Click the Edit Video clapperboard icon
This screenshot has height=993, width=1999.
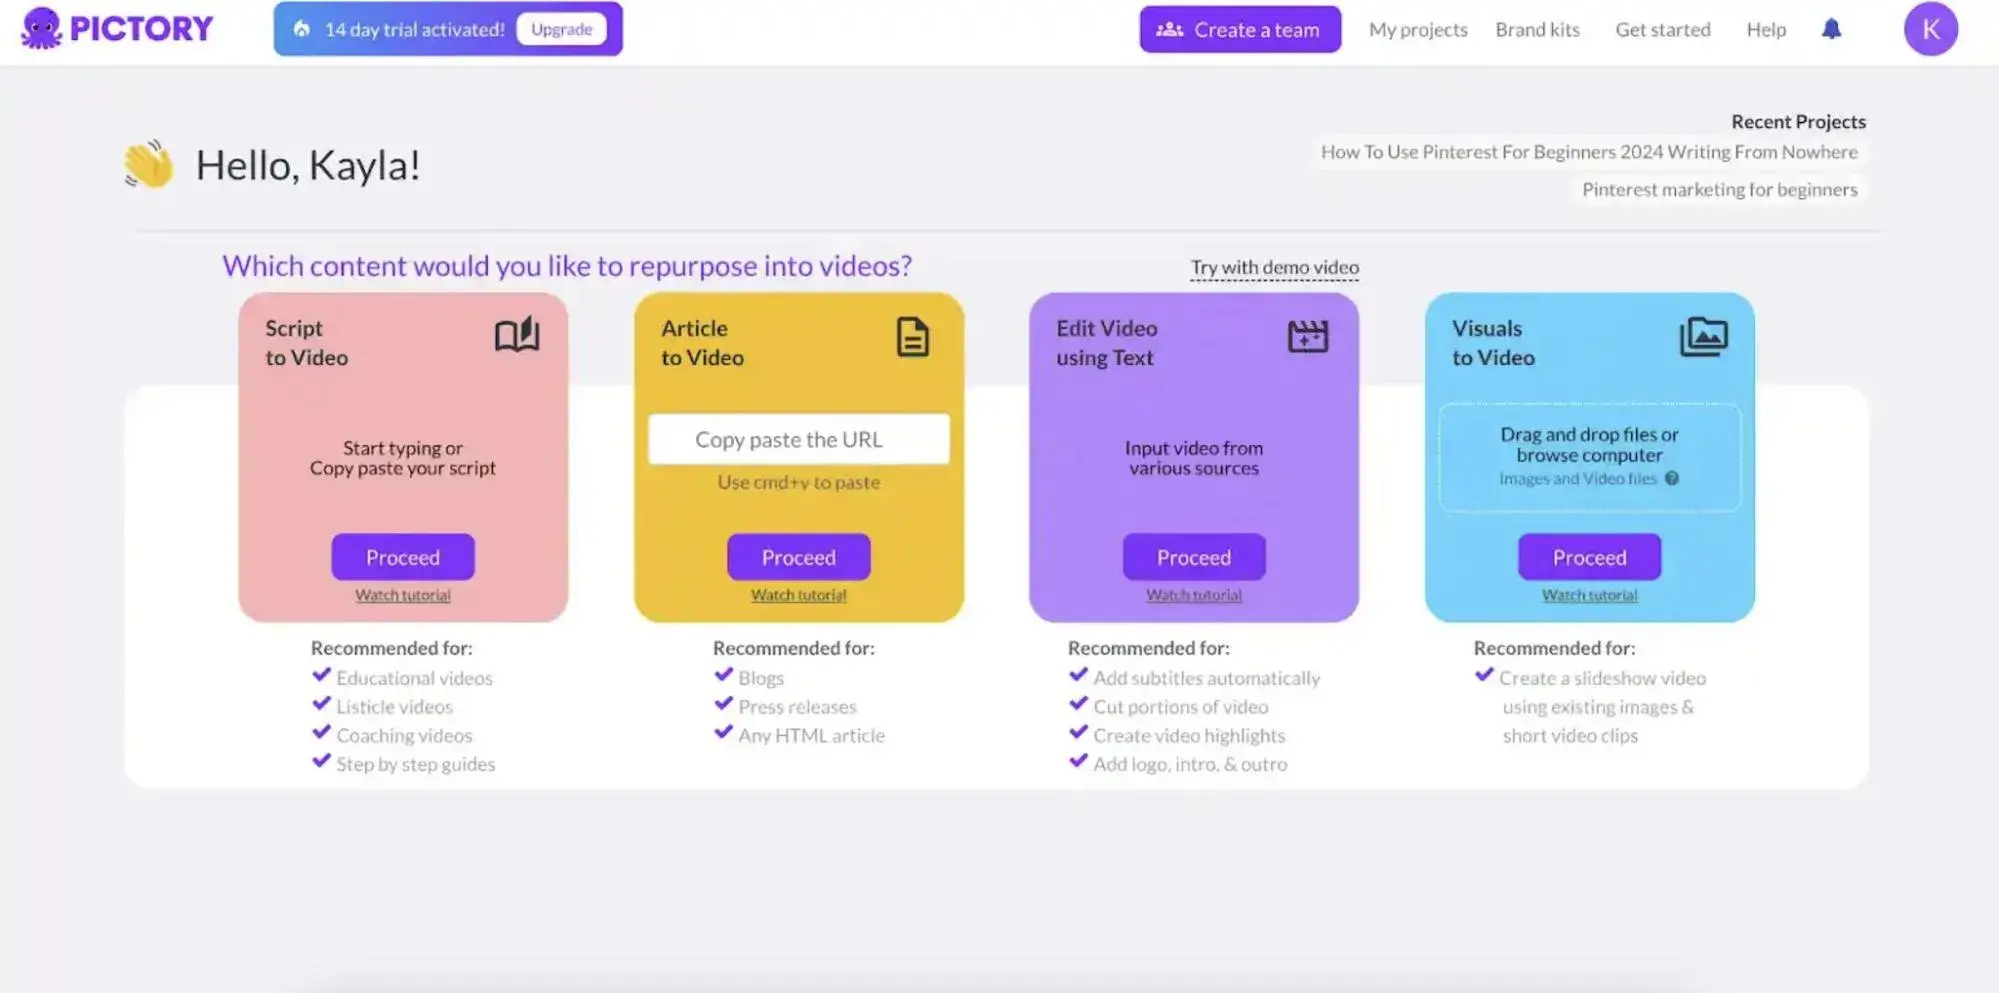(1307, 337)
